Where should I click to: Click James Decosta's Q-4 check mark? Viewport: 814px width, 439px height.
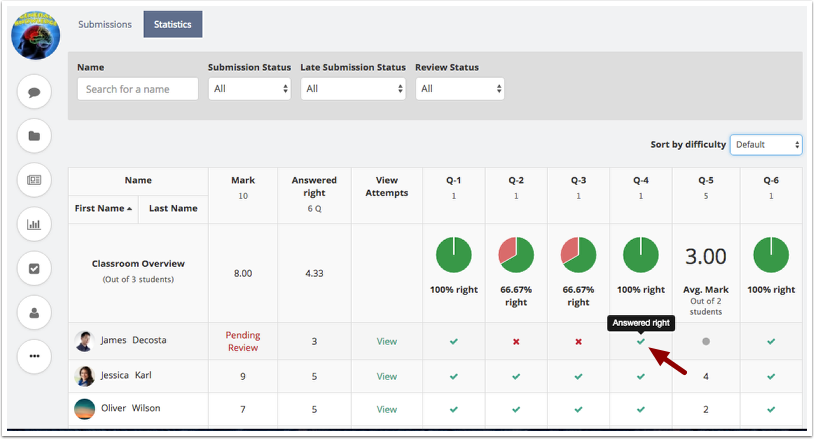[641, 341]
